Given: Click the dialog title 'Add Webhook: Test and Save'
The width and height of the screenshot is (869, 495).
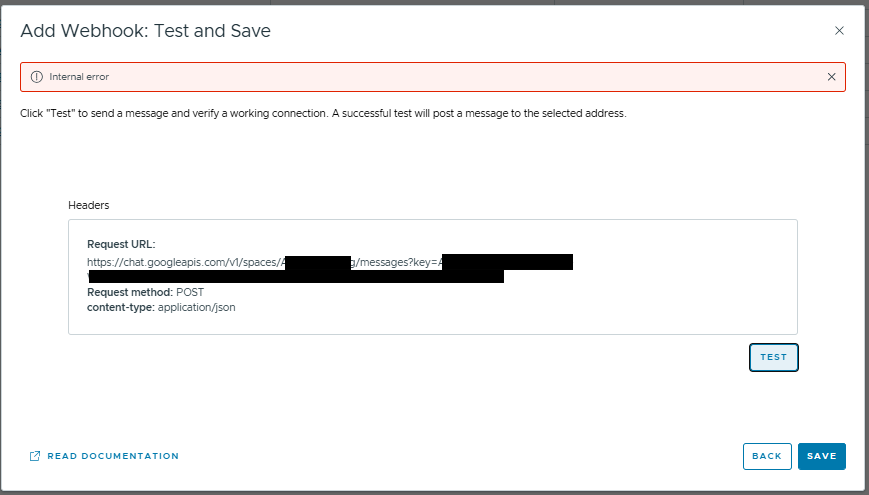Looking at the screenshot, I should coord(145,31).
